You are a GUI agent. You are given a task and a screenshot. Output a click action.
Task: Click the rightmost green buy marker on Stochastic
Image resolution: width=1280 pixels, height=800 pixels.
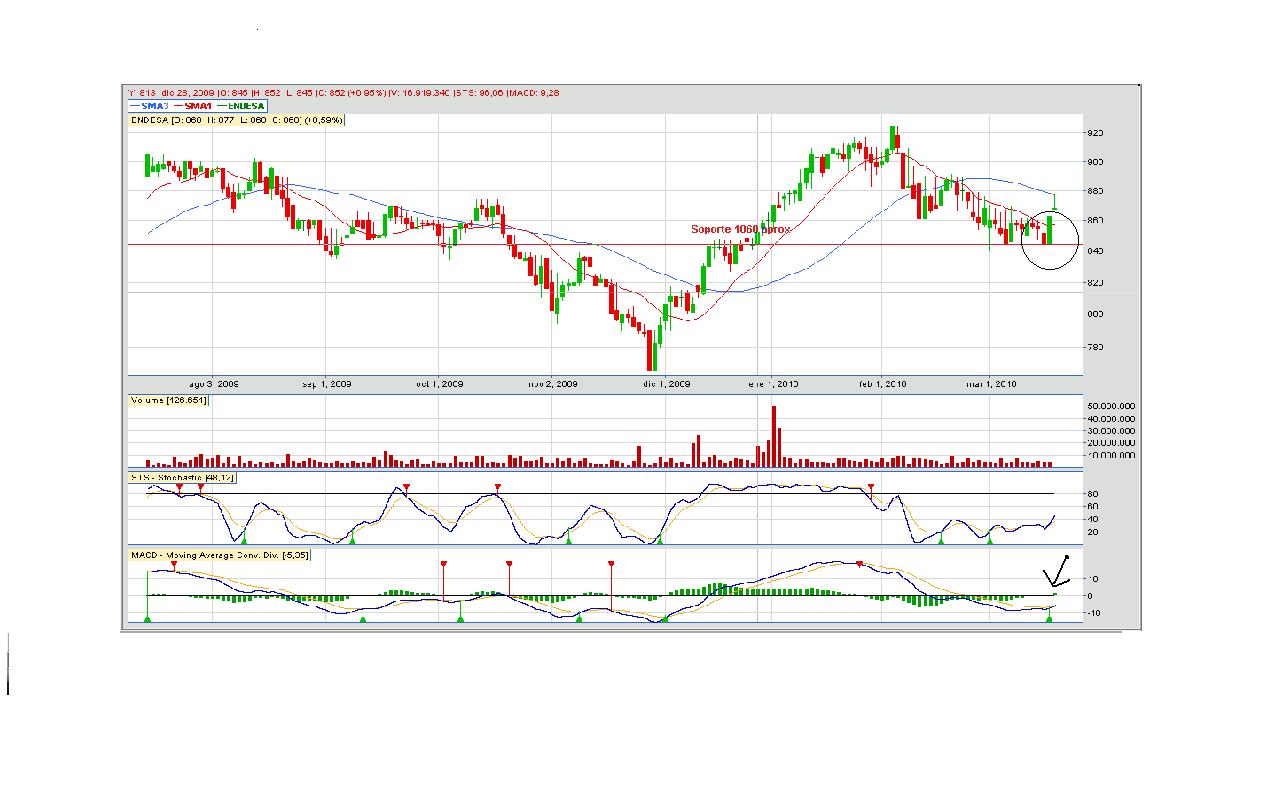(990, 540)
